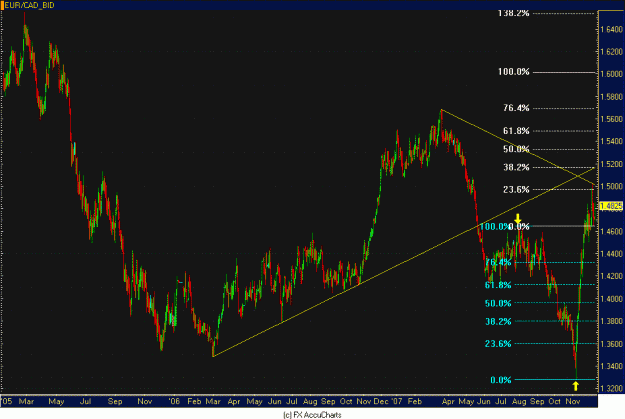The width and height of the screenshot is (625, 419).
Task: Select the yellow 1.4825 current price tag
Action: 611,206
